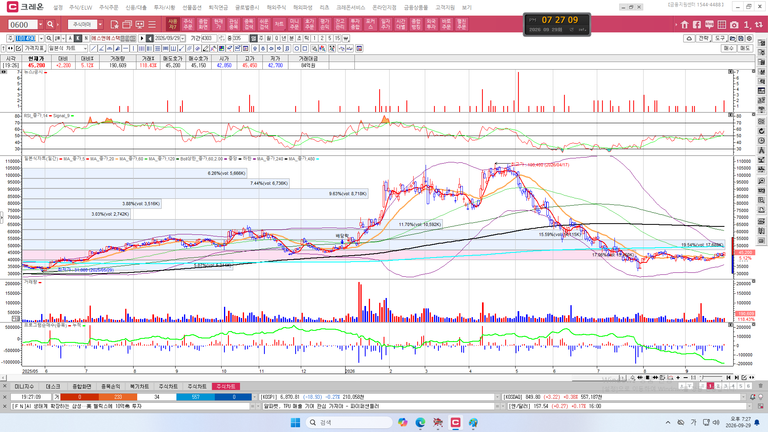Open the Facebook icon in the red toolbar

tap(697, 24)
